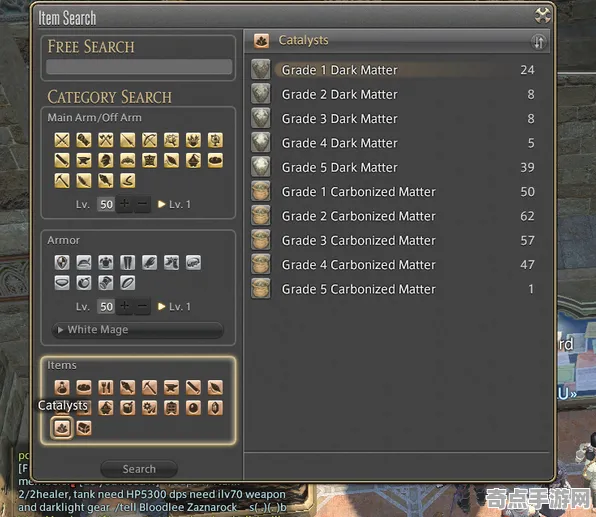
Task: Choose the saw icon under Main Arm/Off Arm
Action: 62,160
